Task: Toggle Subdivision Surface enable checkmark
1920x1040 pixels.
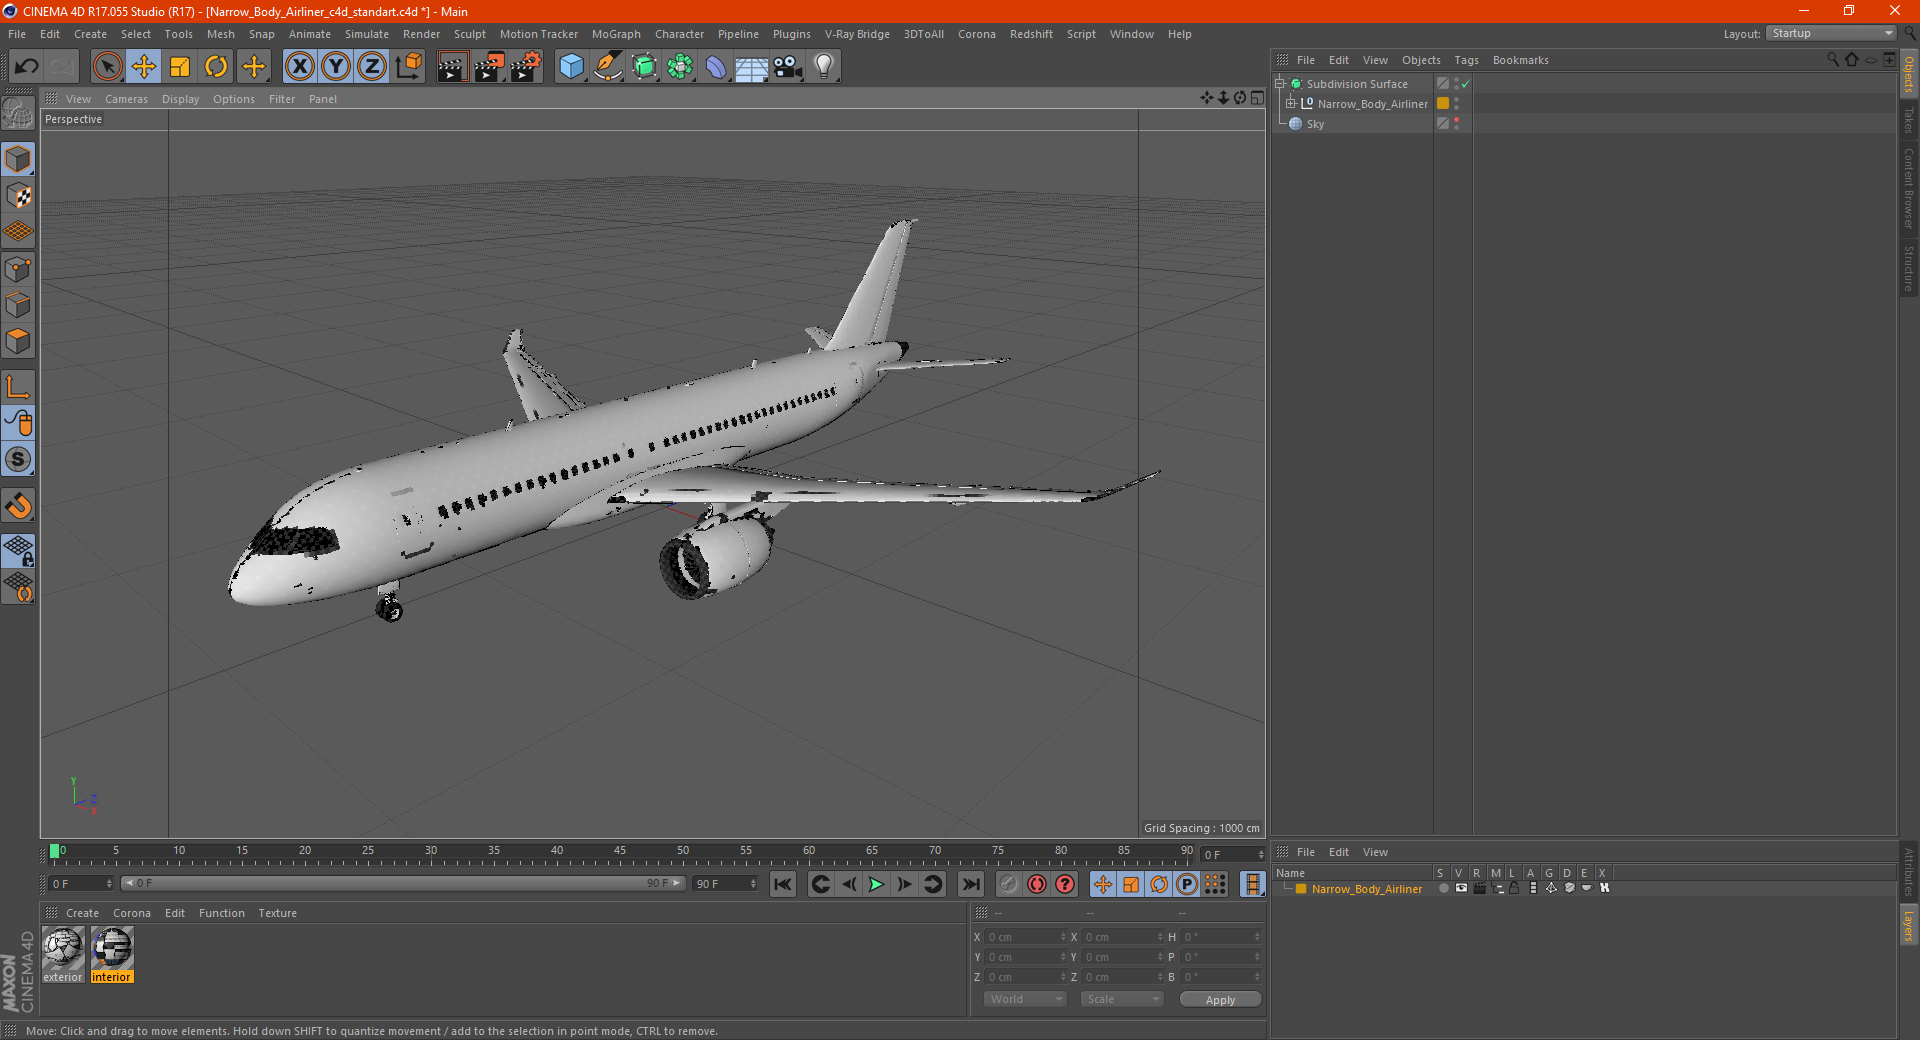Action: [x=1465, y=84]
